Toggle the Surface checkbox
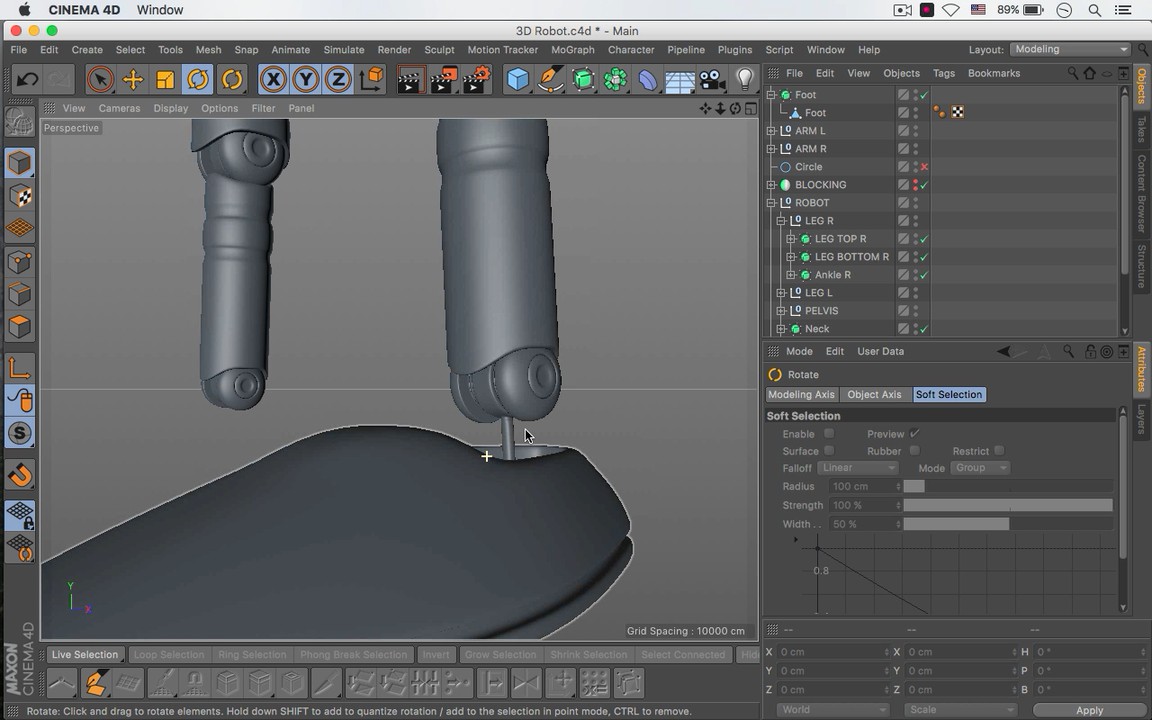This screenshot has height=720, width=1152. click(829, 451)
